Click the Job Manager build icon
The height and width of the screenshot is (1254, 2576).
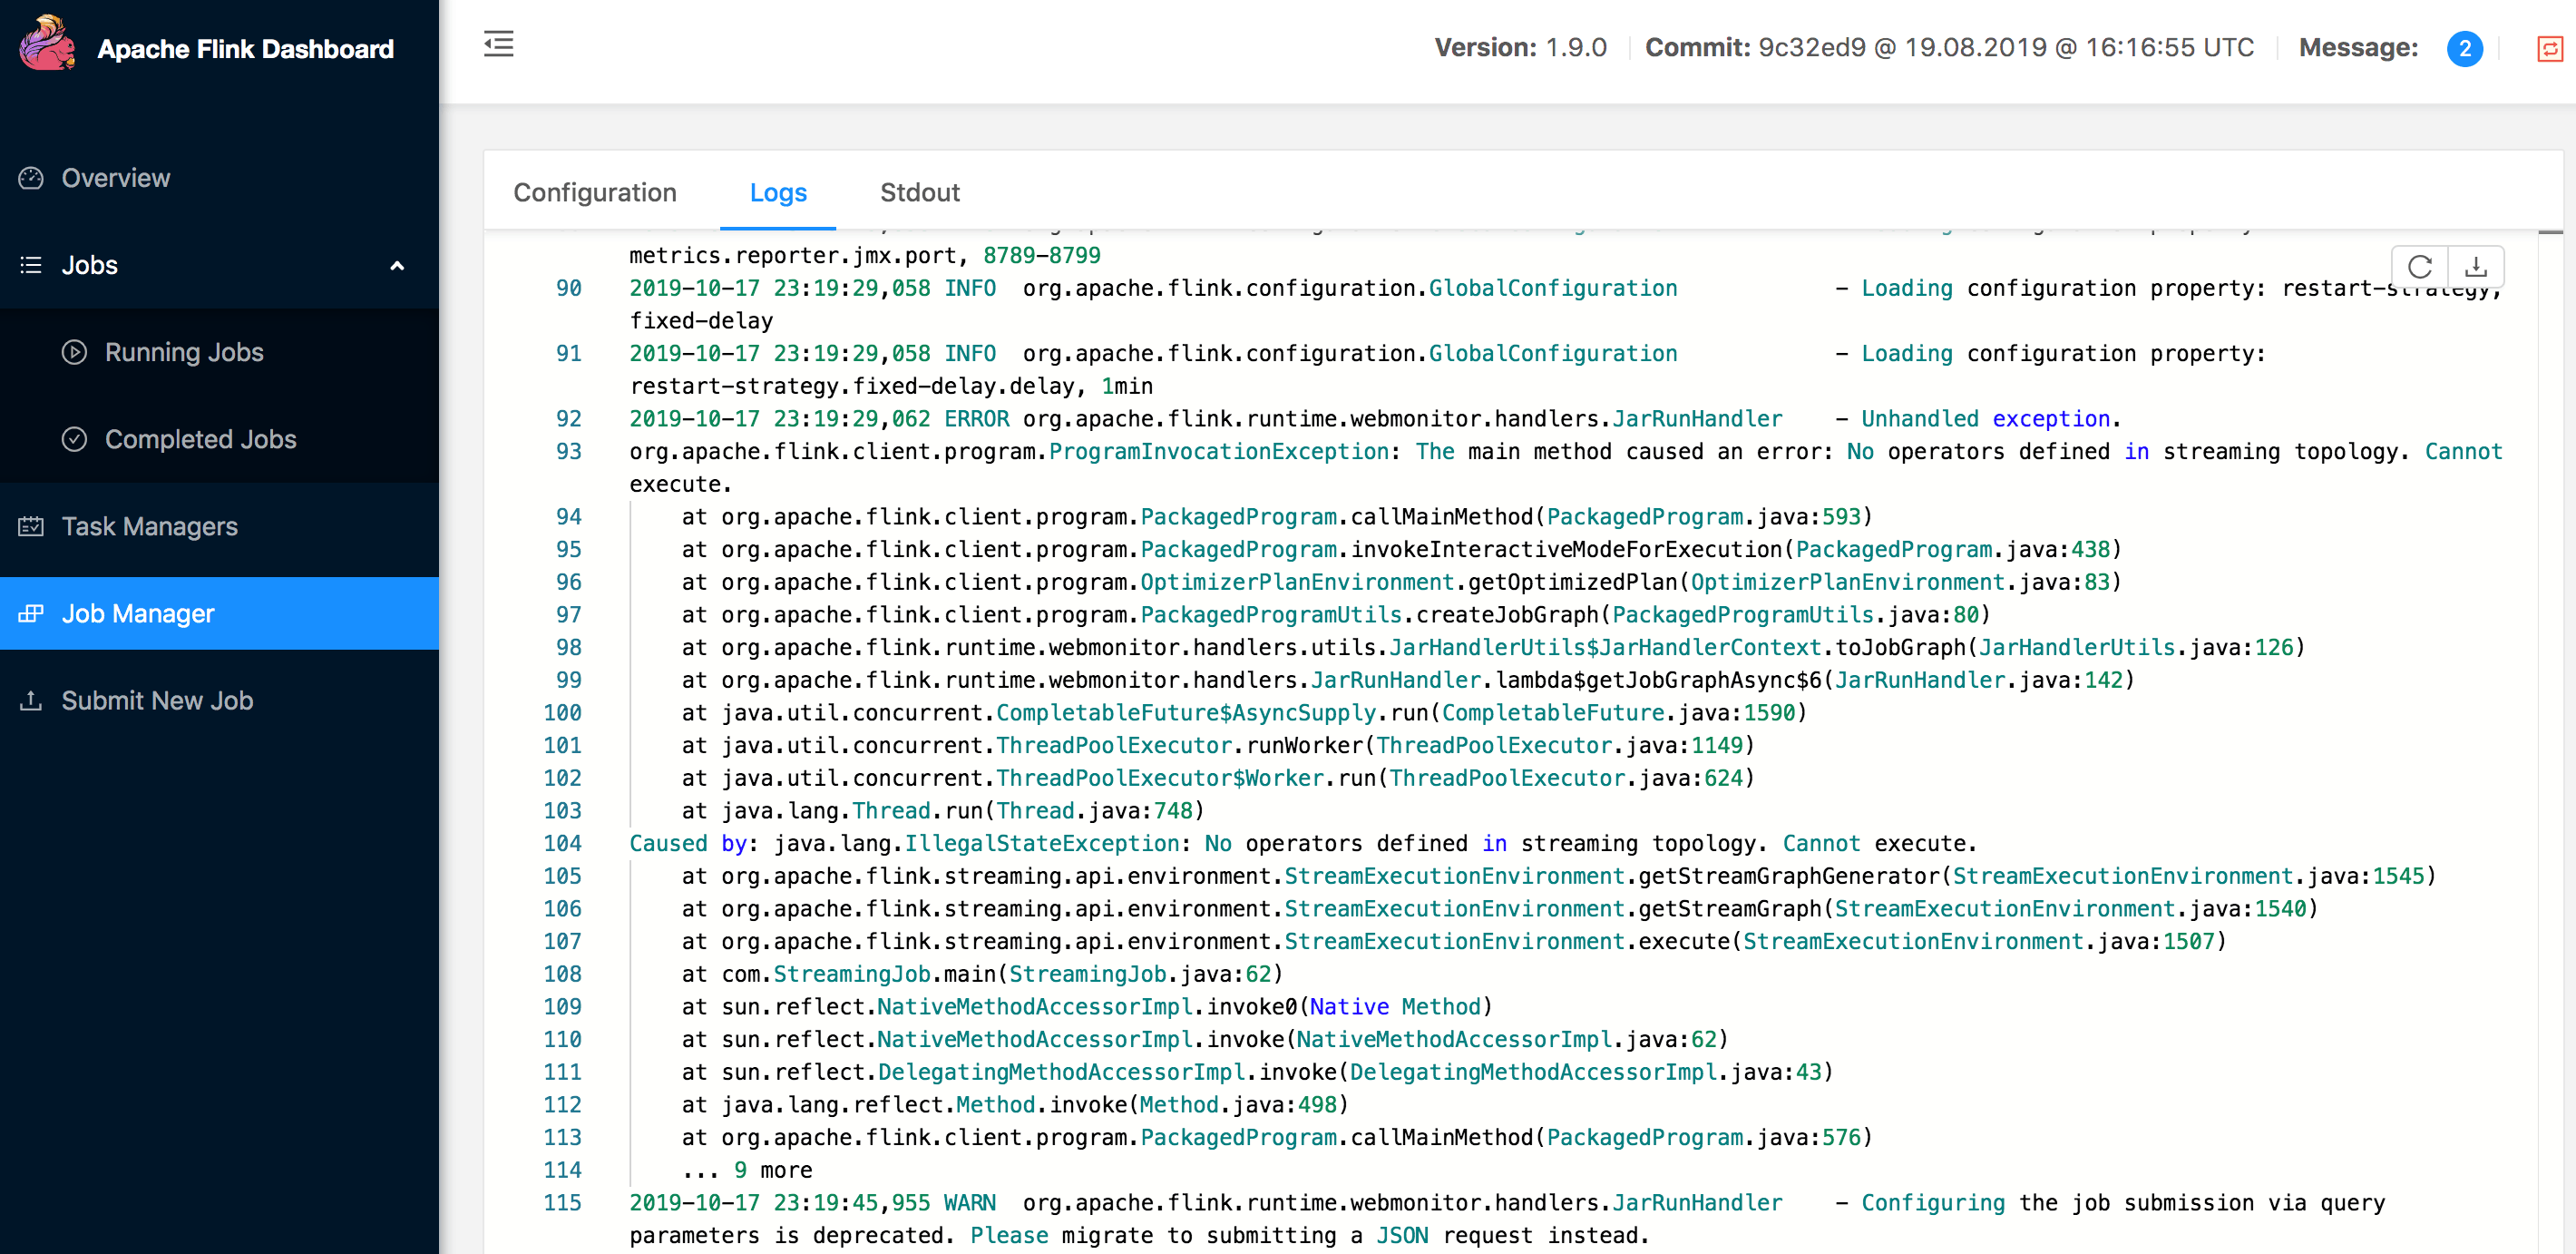click(x=31, y=613)
